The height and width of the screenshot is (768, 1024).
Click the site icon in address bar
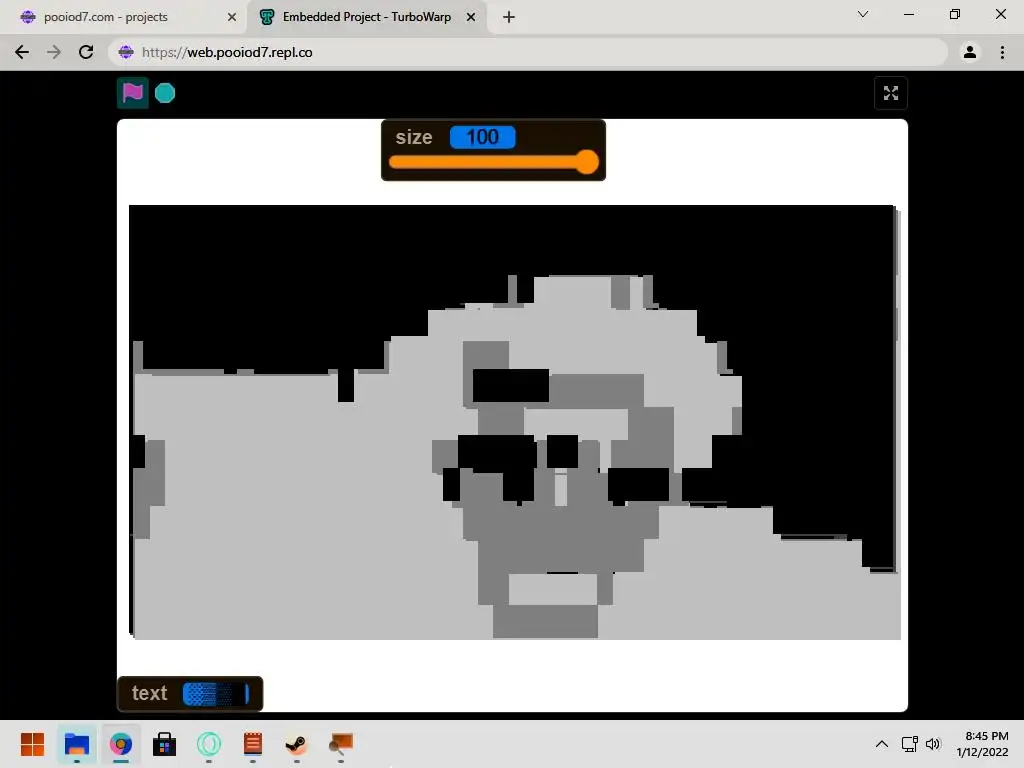[x=126, y=52]
